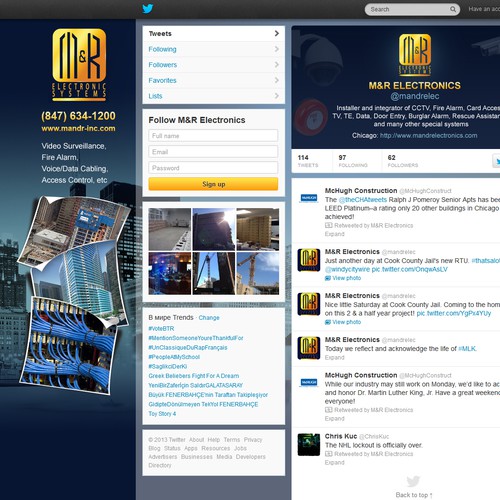Open the blue-lit venue photo thumbnail
This screenshot has height=500, width=500.
coord(170,273)
